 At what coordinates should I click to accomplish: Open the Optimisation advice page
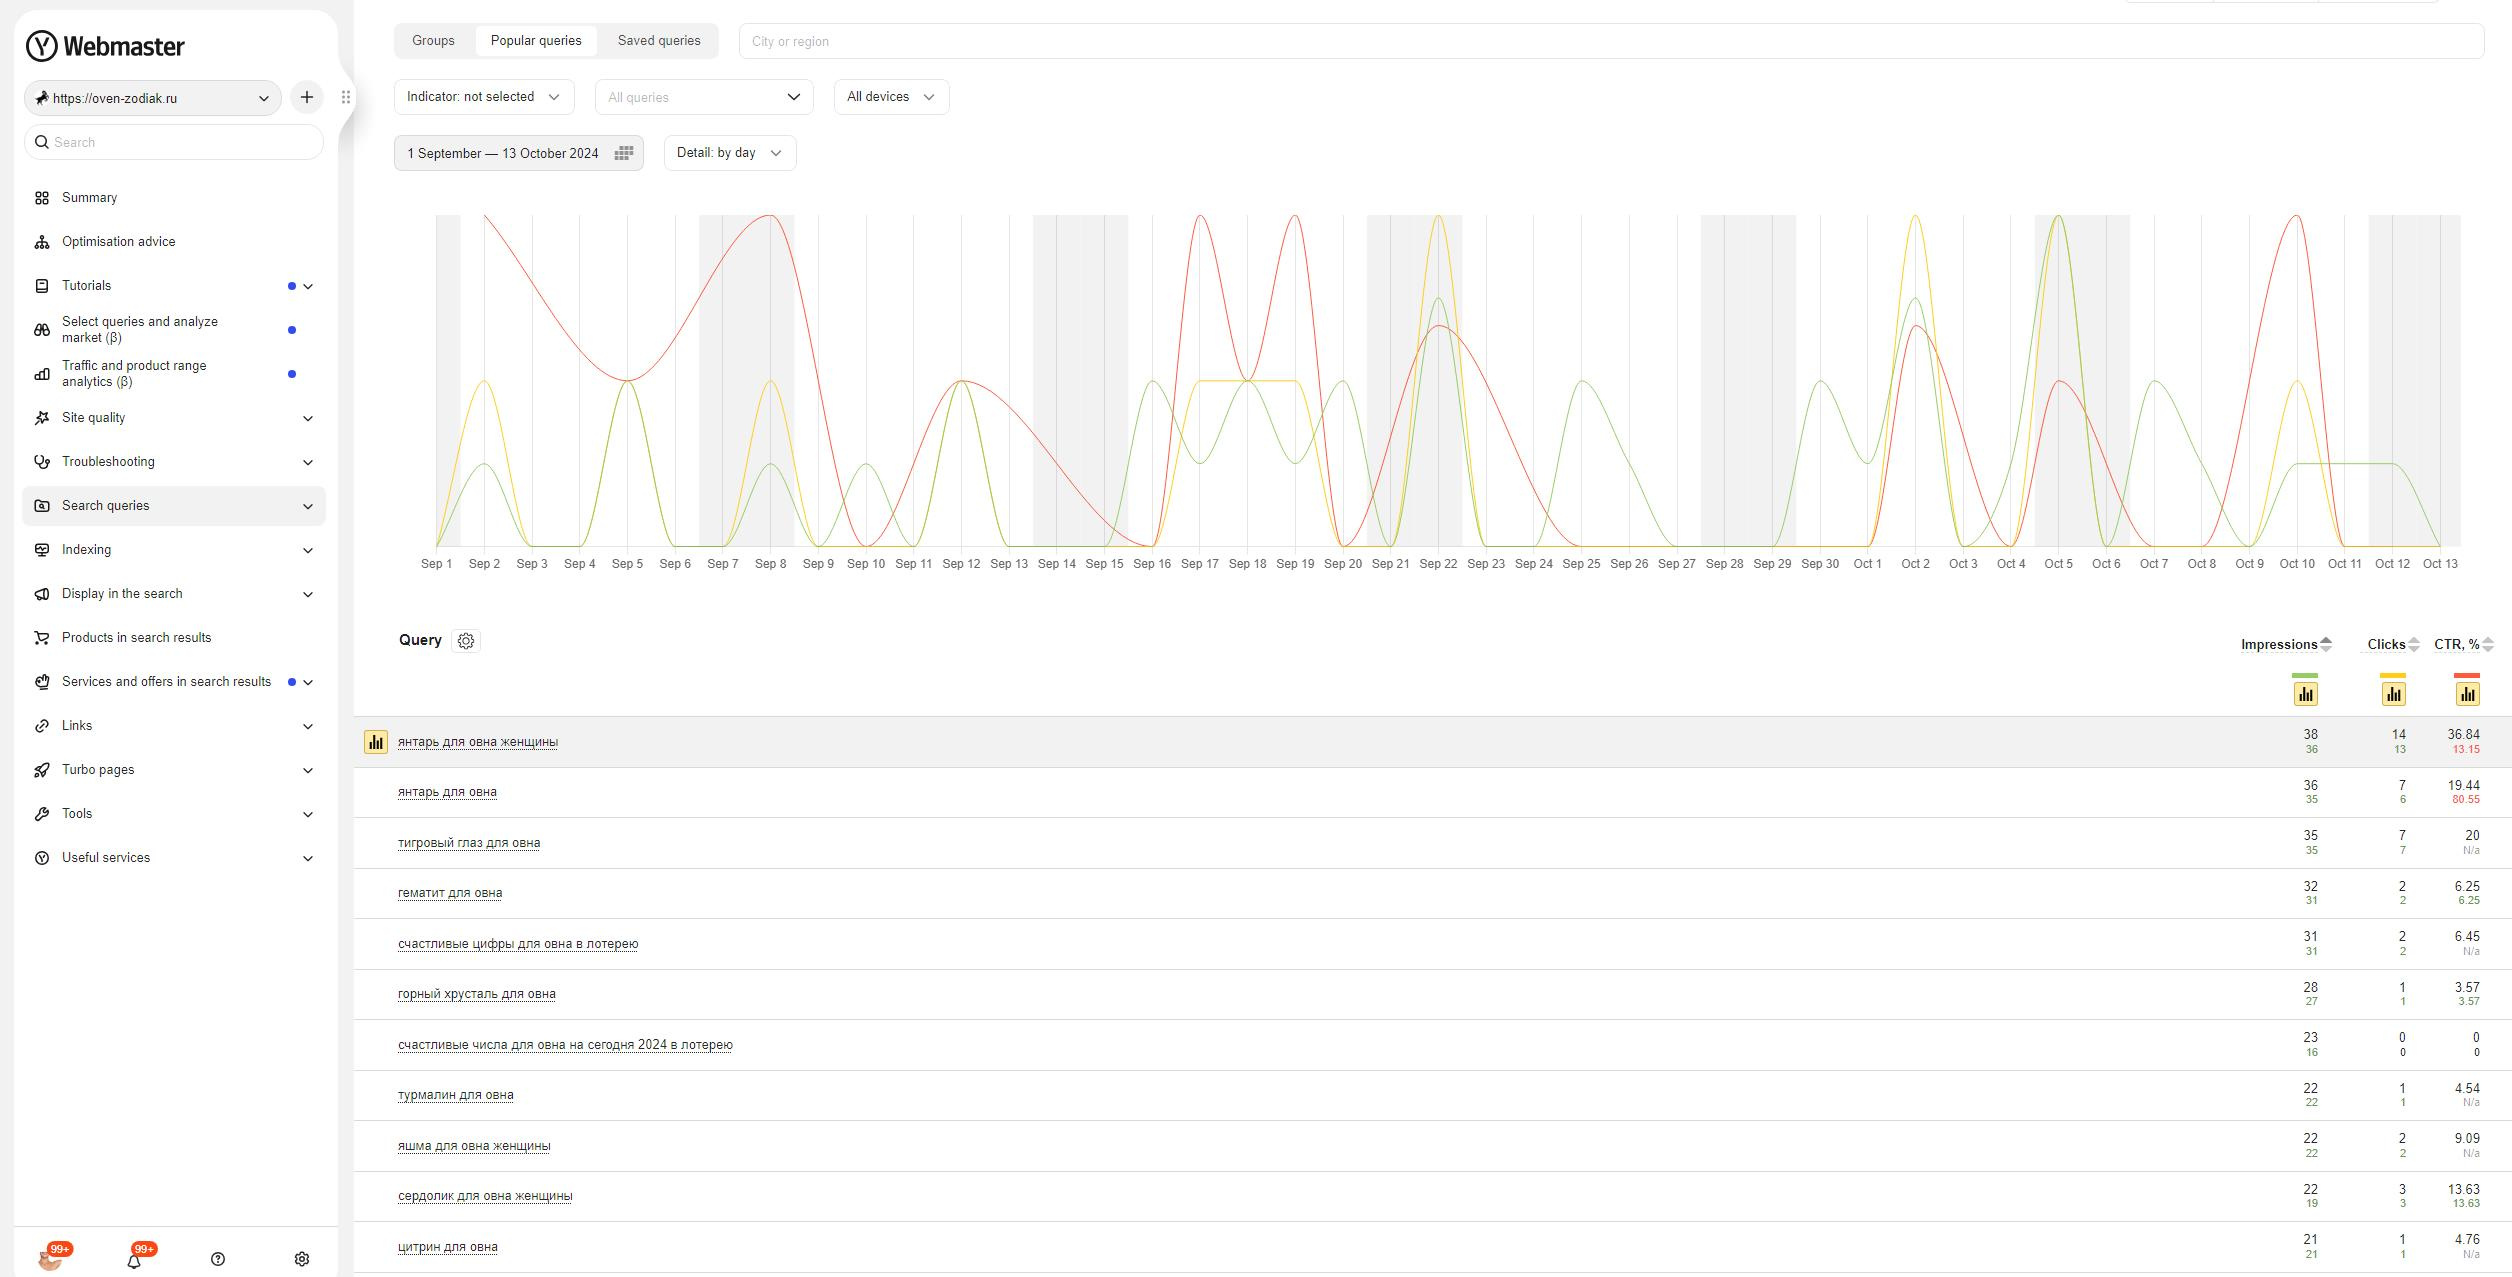[118, 242]
